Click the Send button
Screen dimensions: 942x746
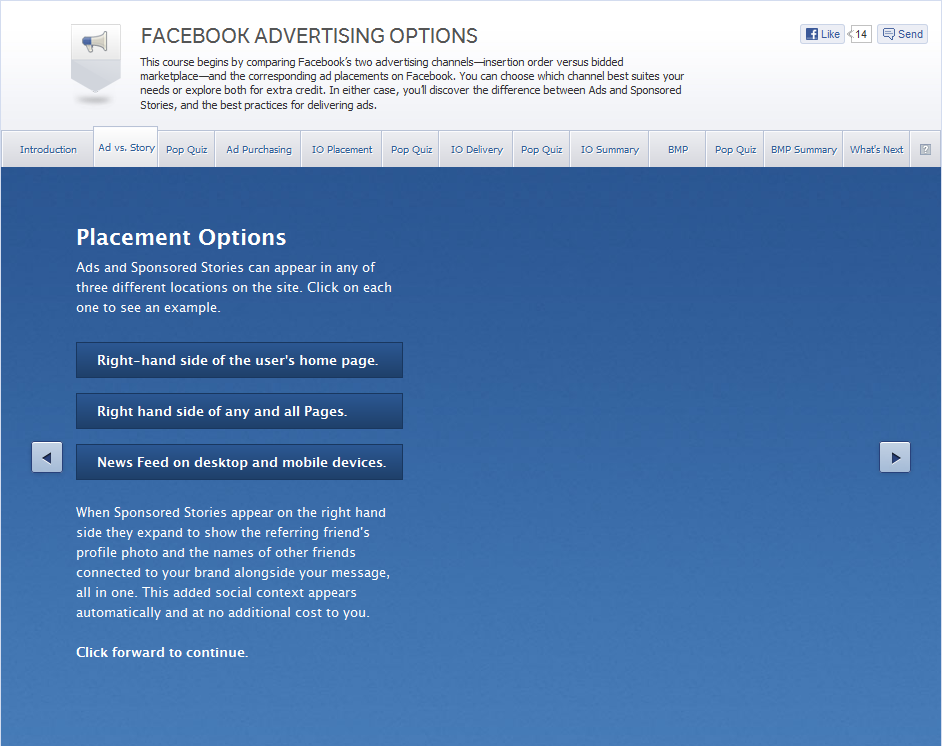point(902,34)
